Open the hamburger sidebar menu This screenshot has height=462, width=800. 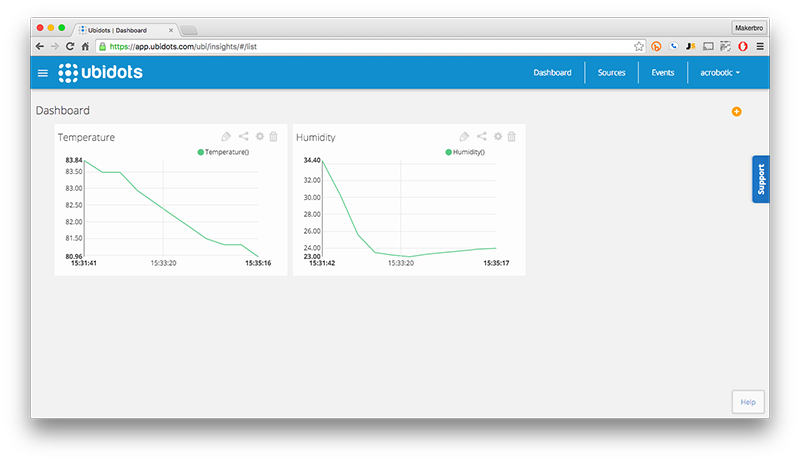(x=42, y=73)
